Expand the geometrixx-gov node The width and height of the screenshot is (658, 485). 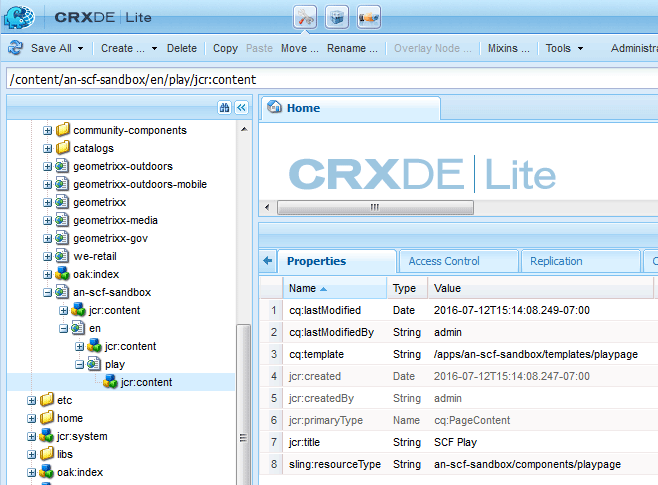point(47,239)
